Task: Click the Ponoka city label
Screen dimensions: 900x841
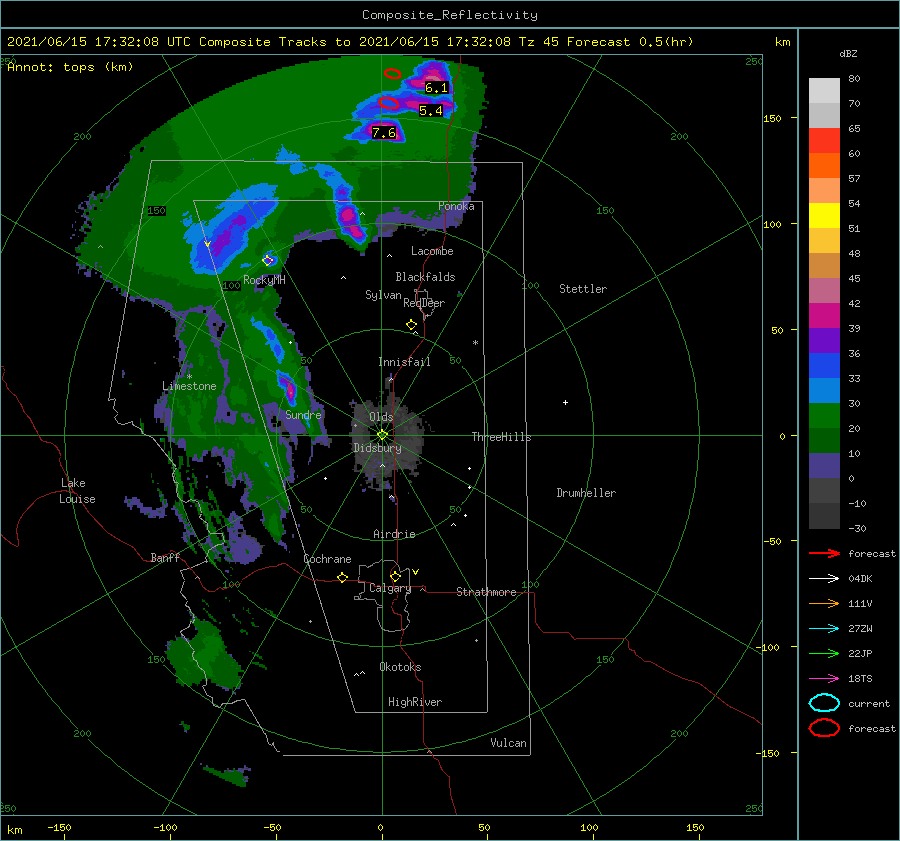Action: point(456,206)
